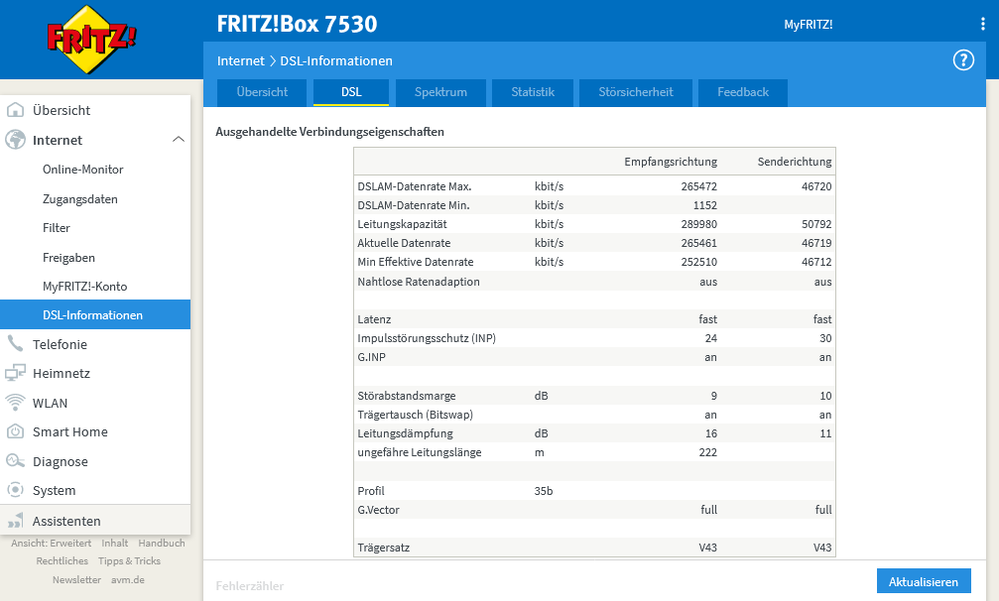This screenshot has width=999, height=601.
Task: Click the System icon in sidebar
Action: tap(15, 491)
